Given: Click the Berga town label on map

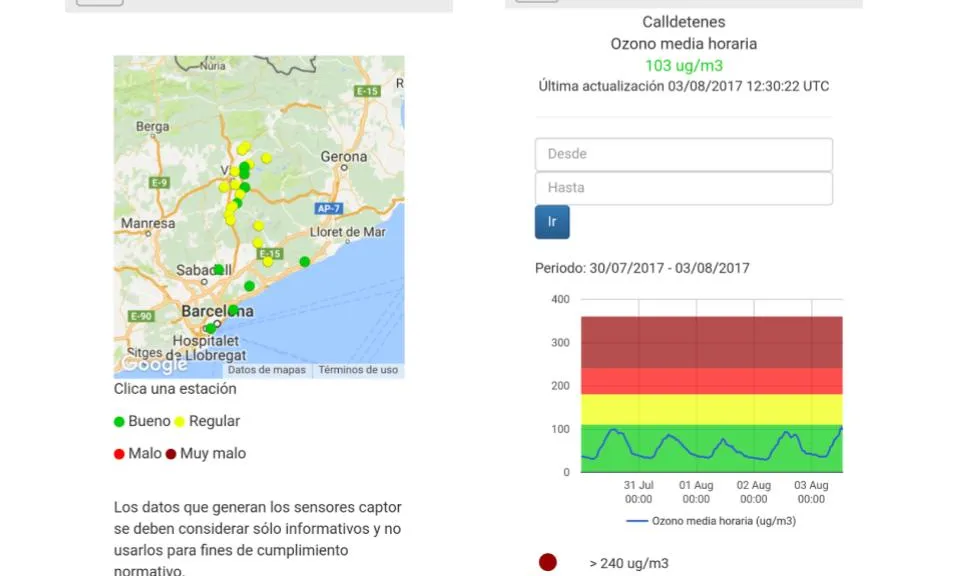Looking at the screenshot, I should click(x=152, y=127).
